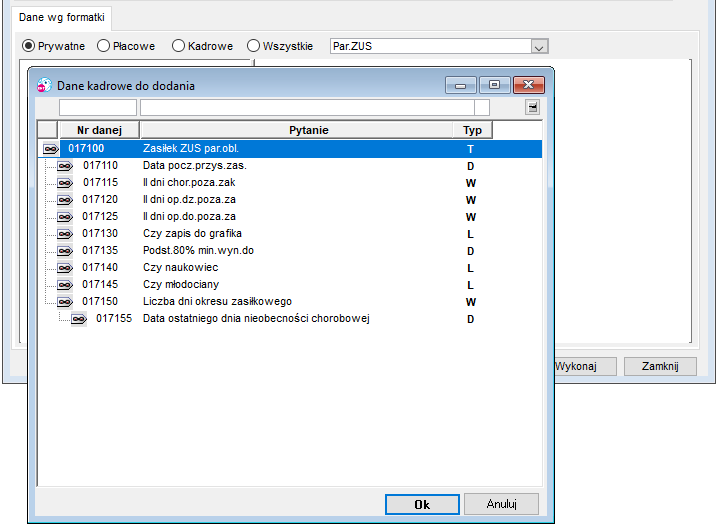Screen dimensions: 719x526
Task: Click the link icon of row 017110
Action: point(65,166)
